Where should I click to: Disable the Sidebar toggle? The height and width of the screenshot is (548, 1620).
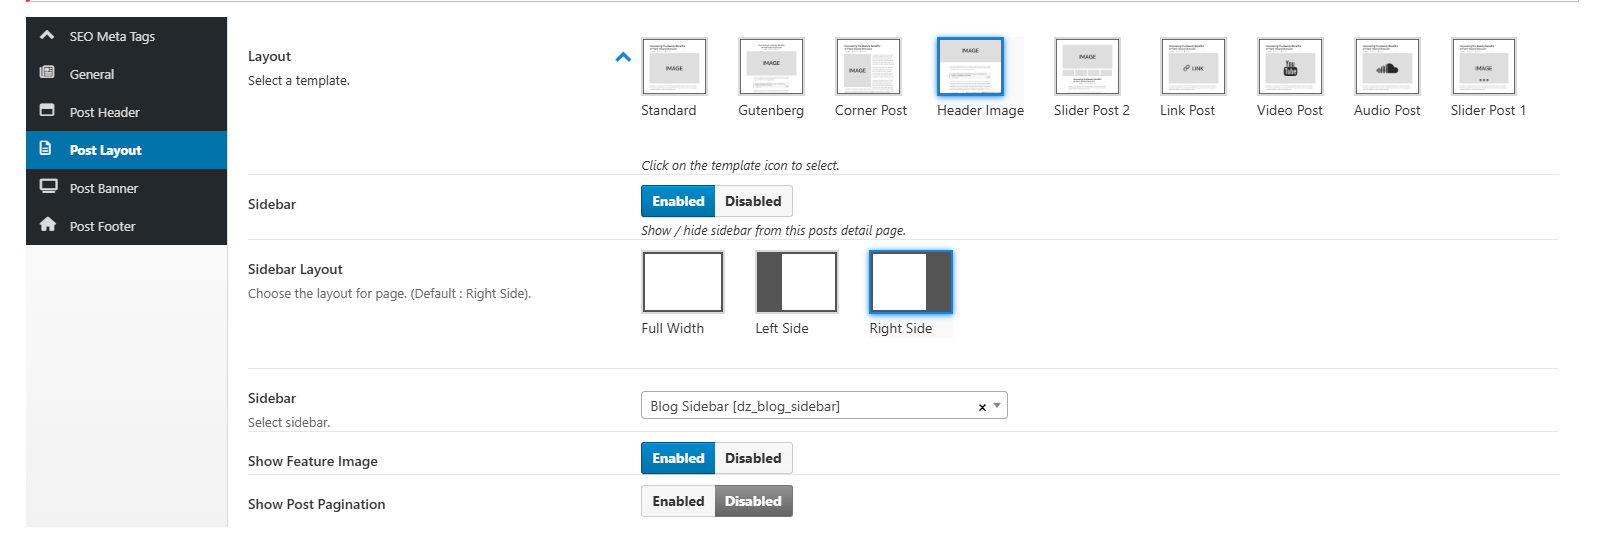click(x=753, y=201)
